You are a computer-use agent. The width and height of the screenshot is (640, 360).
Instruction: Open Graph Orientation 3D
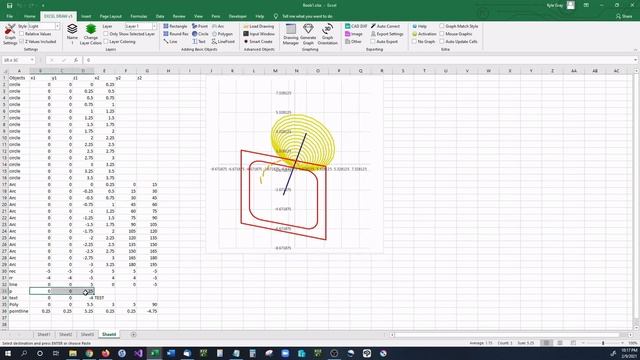[327, 34]
